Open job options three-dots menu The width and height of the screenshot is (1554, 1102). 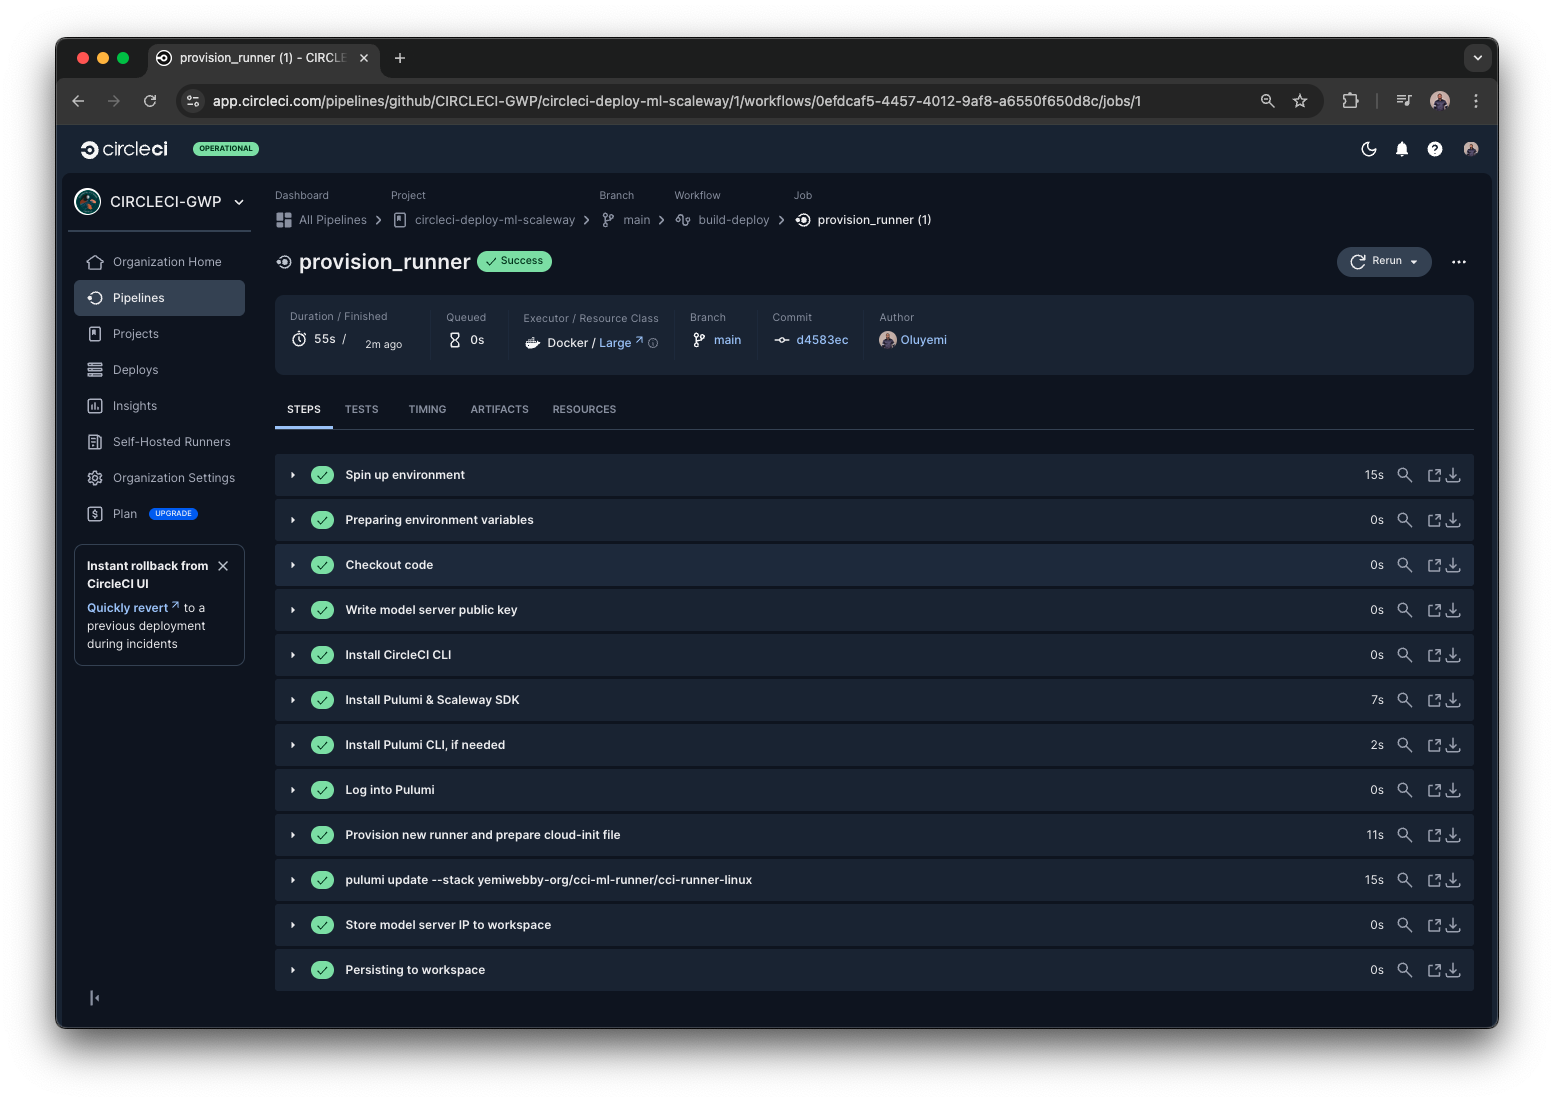pyautogui.click(x=1459, y=262)
